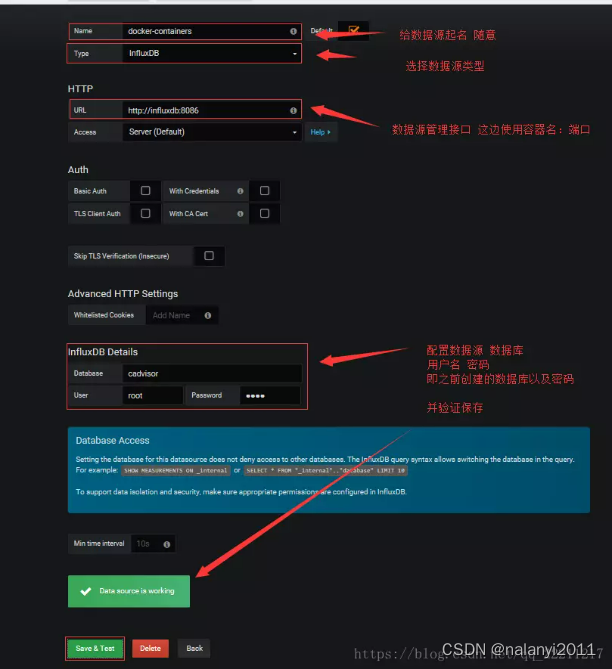Click the User field containing root
612x669 pixels.
coord(153,396)
